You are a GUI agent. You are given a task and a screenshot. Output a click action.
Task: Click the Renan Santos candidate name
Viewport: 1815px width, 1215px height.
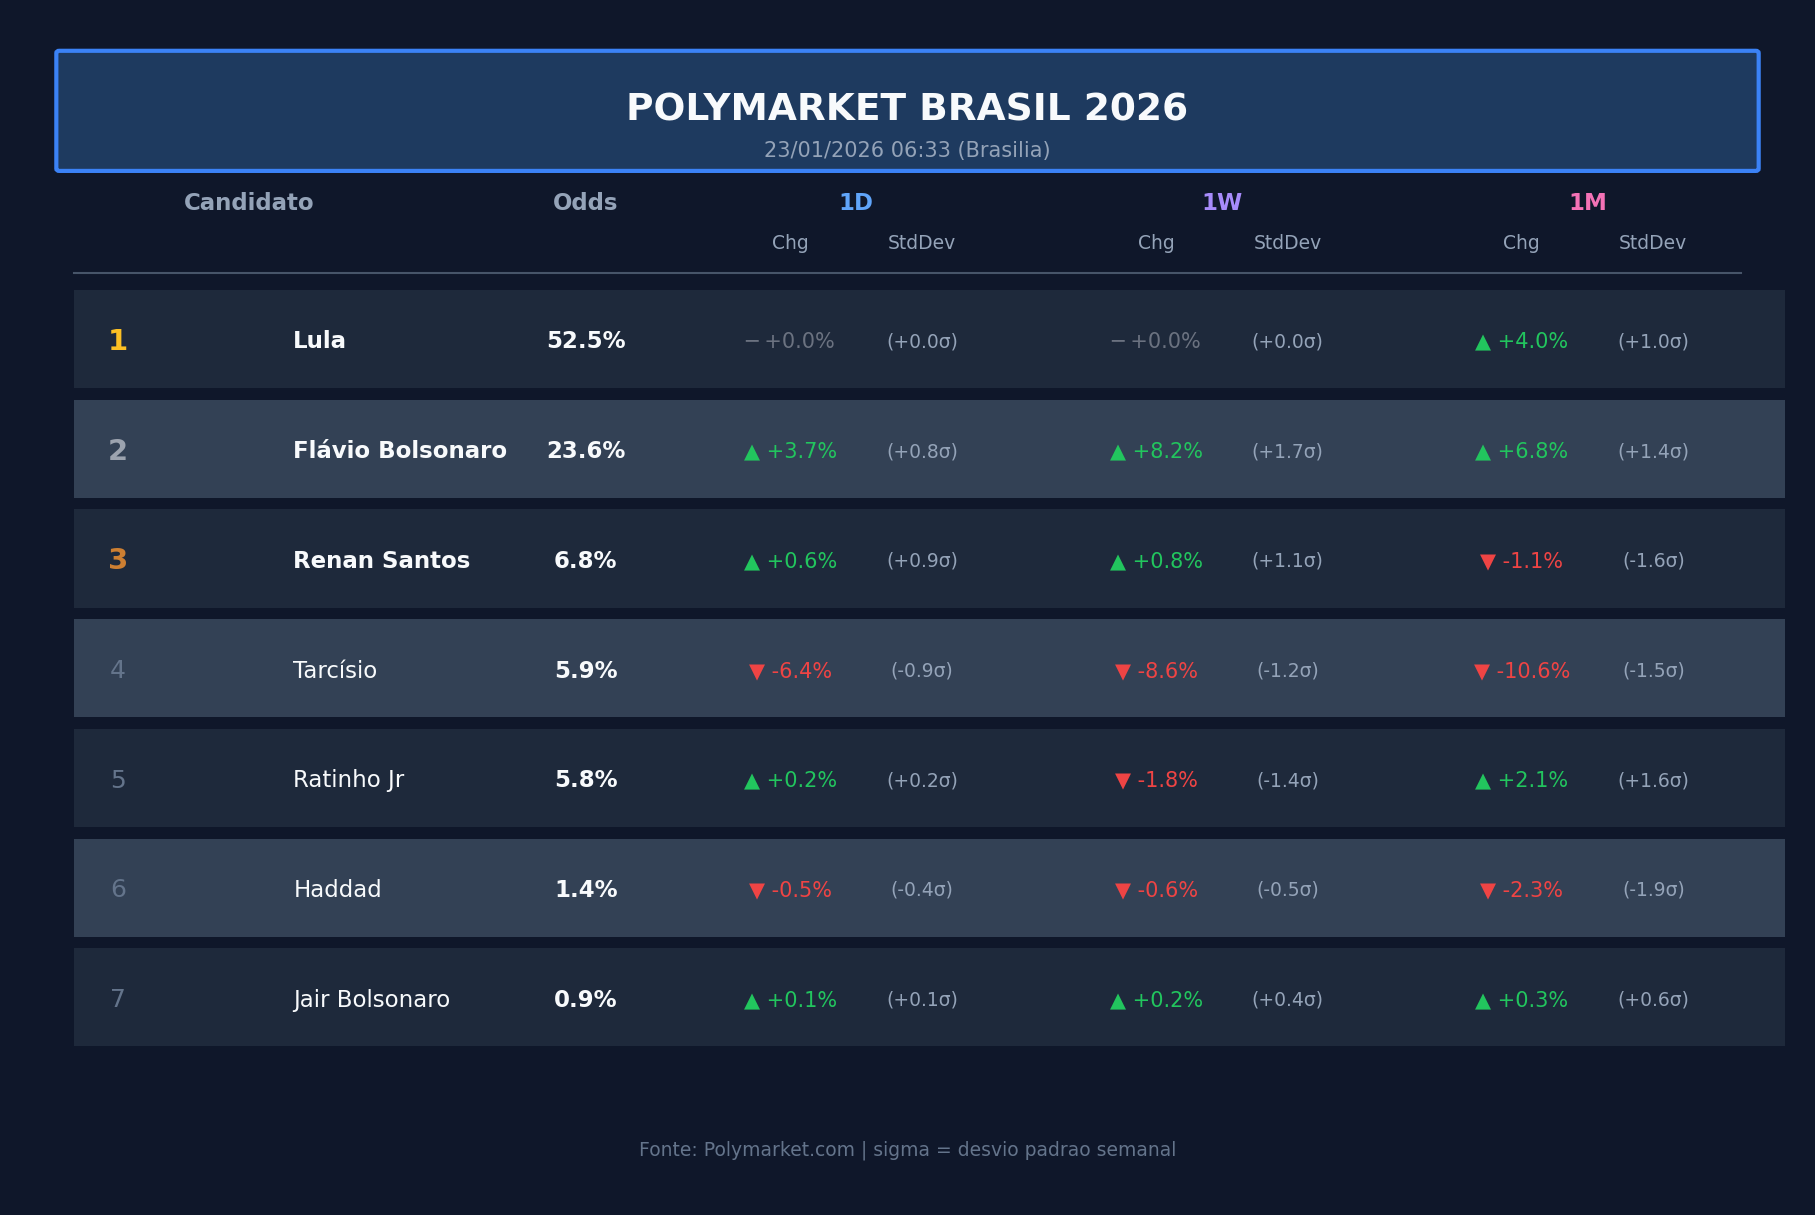coord(381,561)
